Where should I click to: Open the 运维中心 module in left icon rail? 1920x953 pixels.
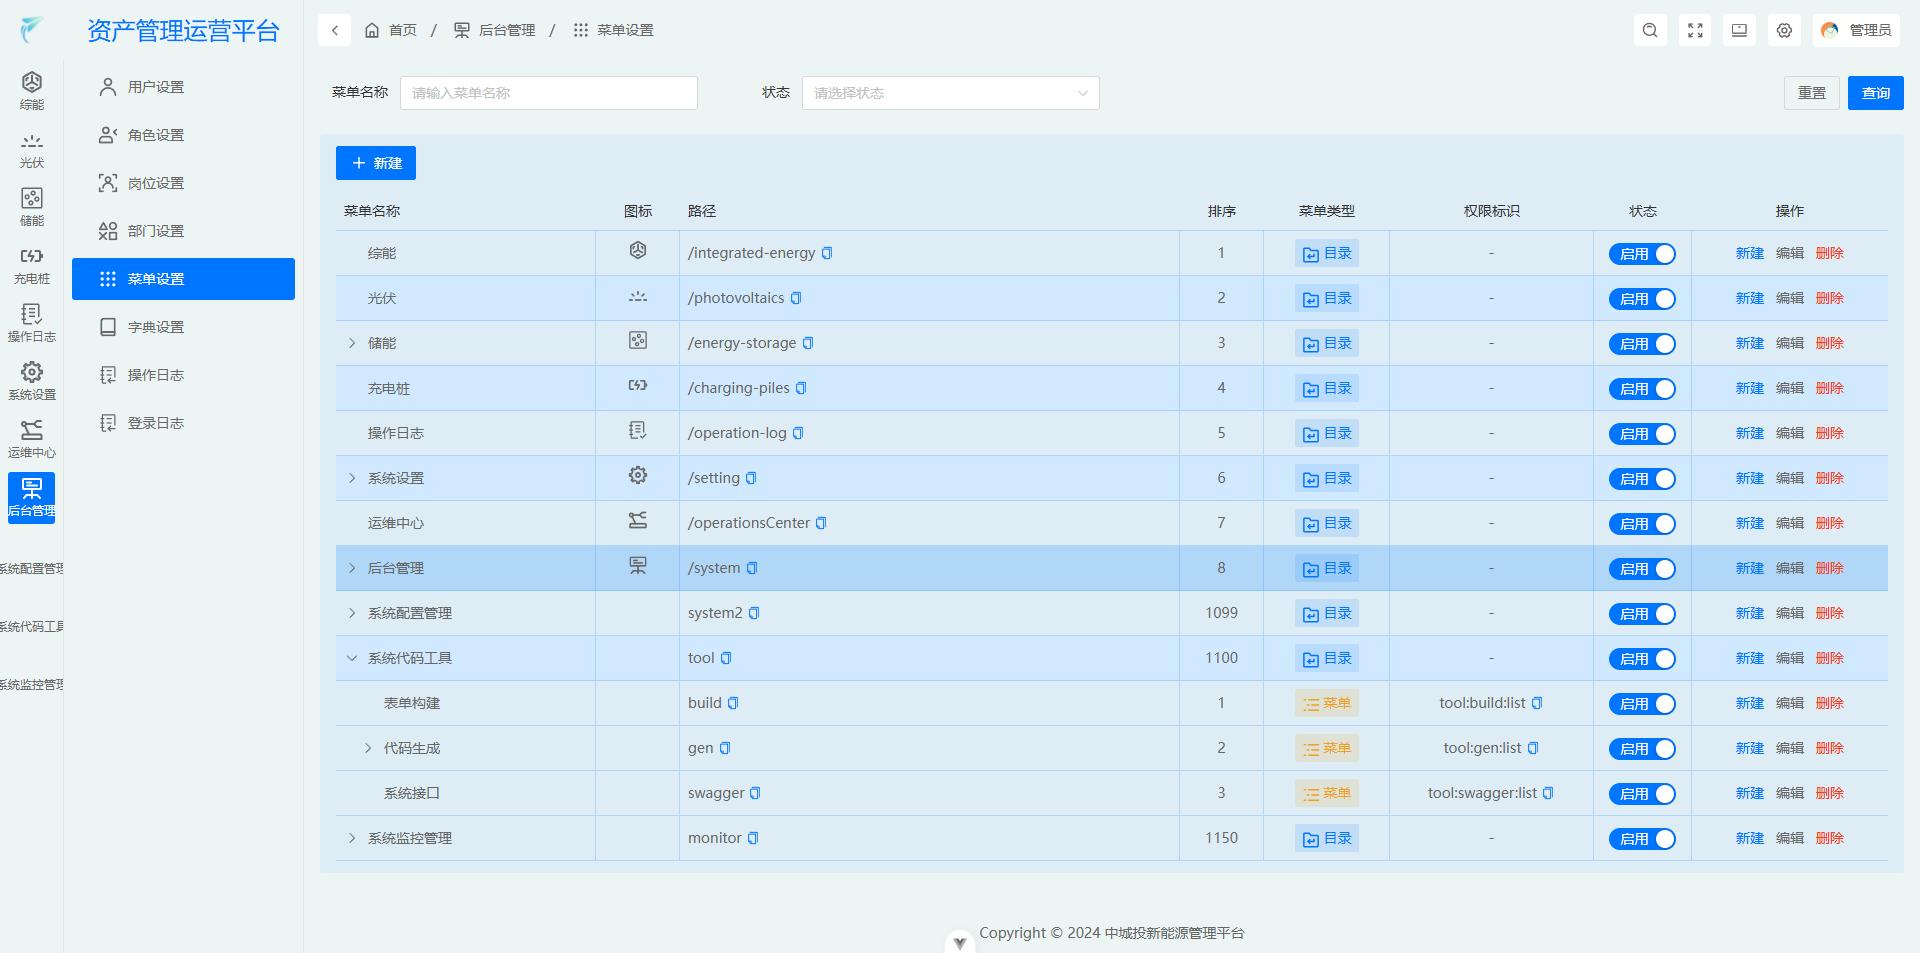point(32,440)
